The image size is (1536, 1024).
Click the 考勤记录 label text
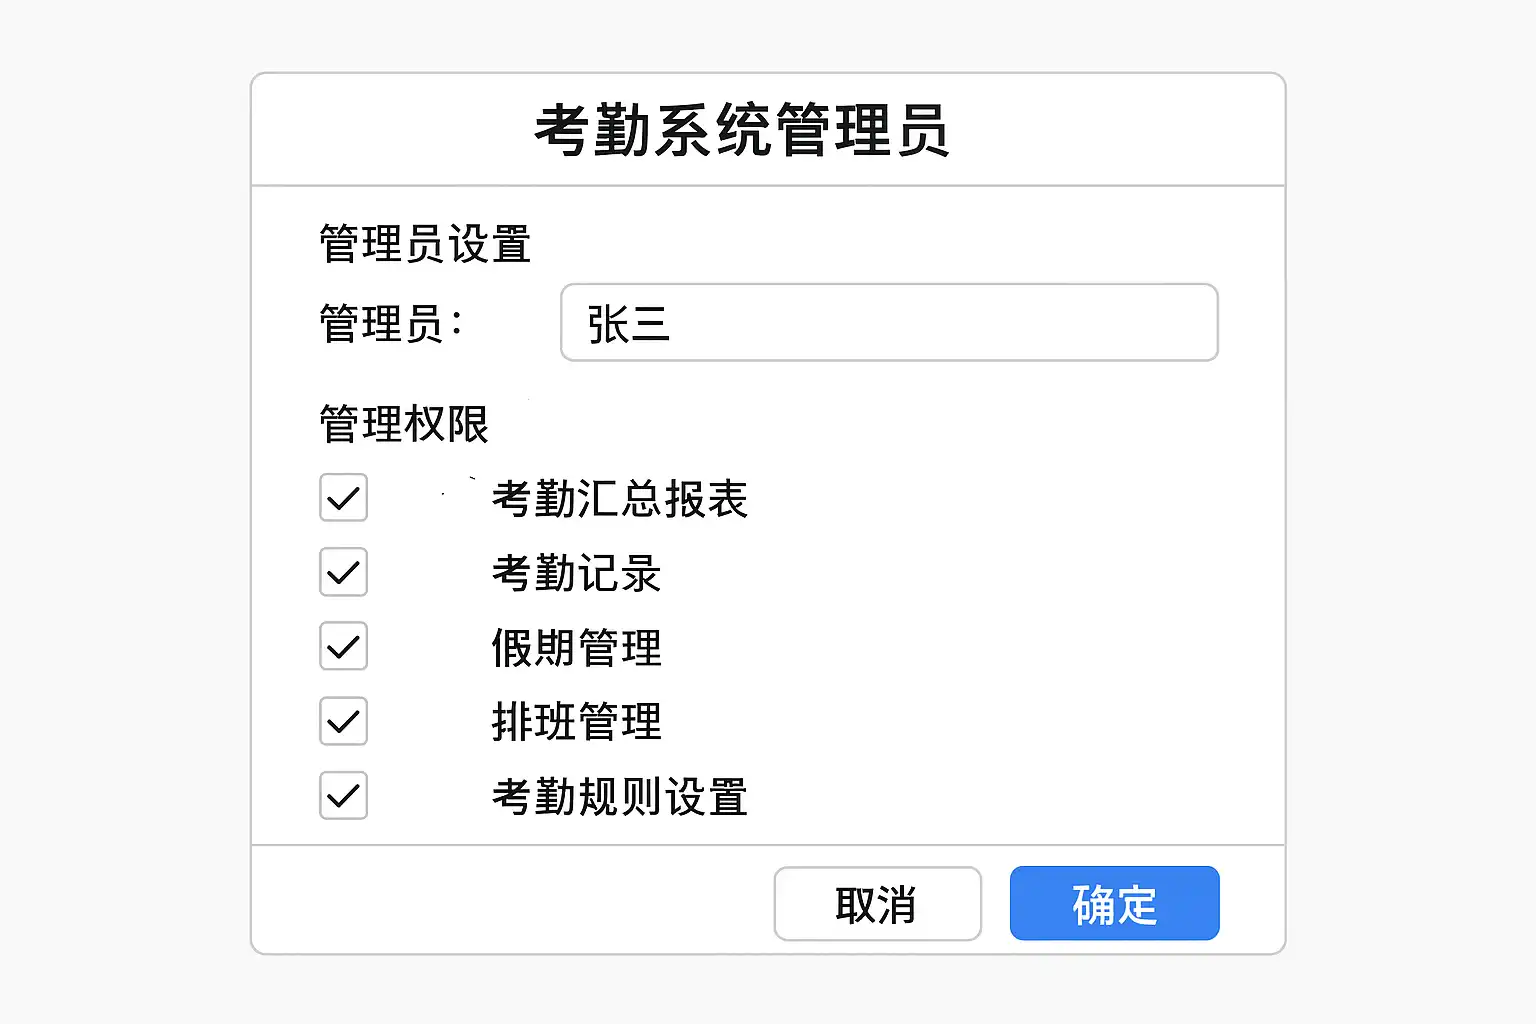(x=576, y=574)
